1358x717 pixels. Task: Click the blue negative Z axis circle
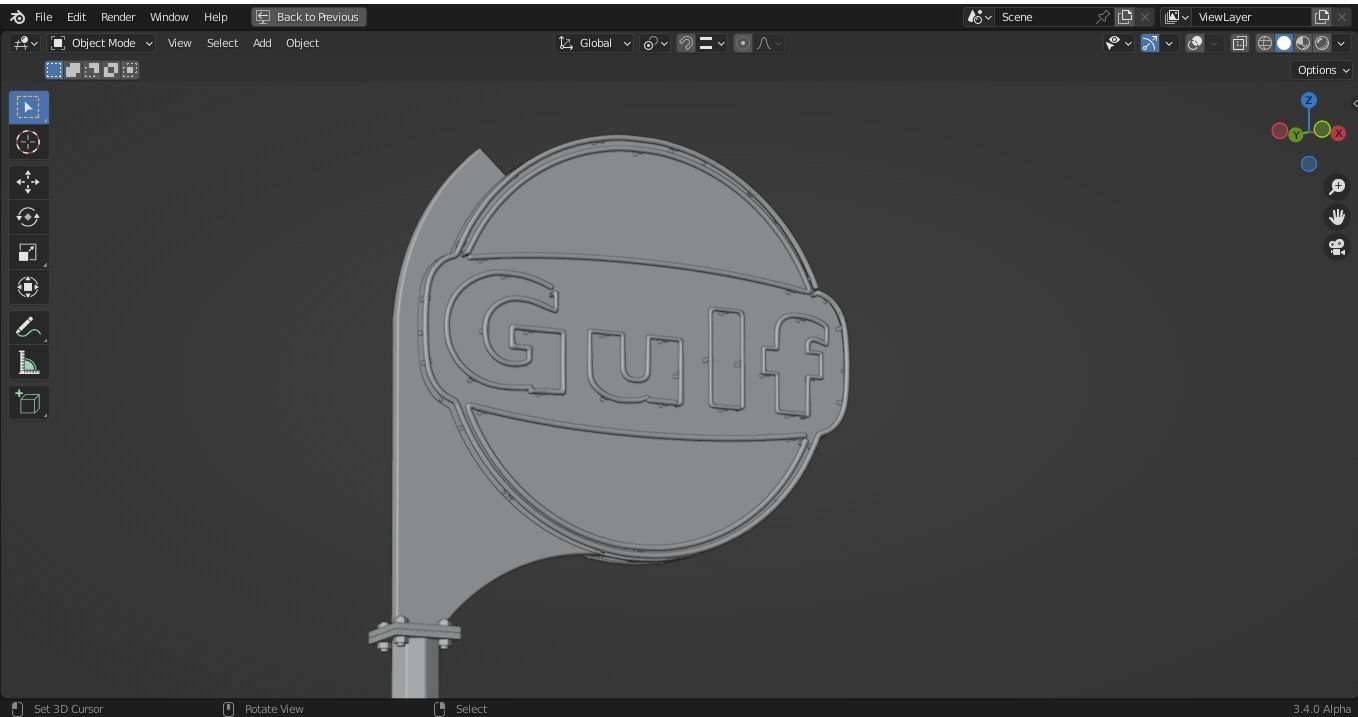click(x=1309, y=164)
